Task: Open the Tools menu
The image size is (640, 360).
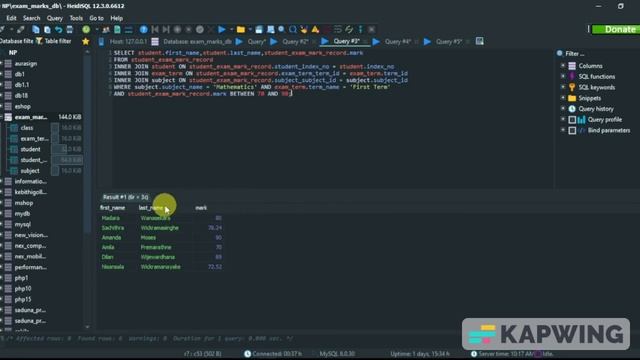Action: click(76, 18)
